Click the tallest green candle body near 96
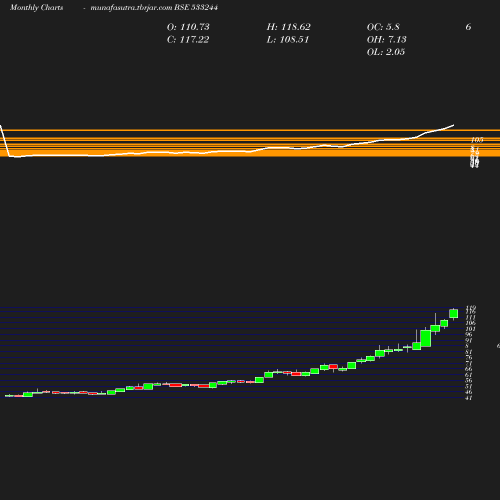The image size is (500, 500). 426,338
